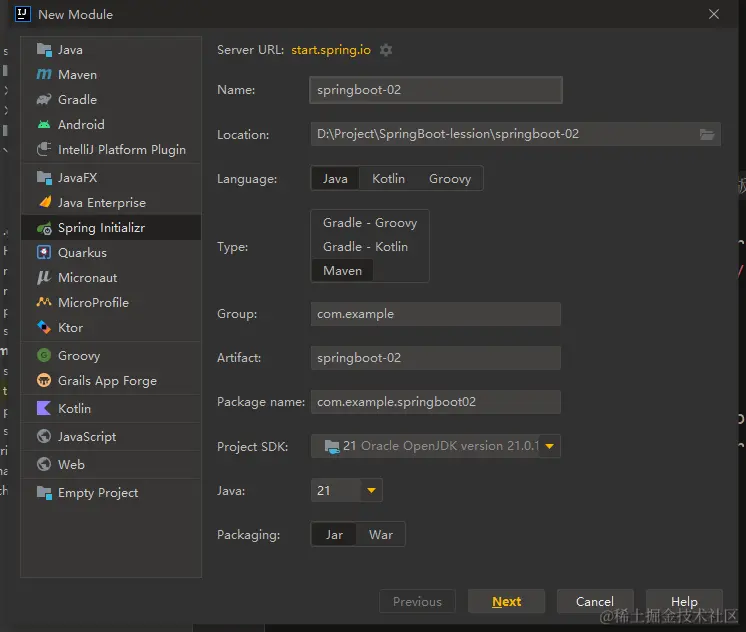The image size is (746, 632).
Task: Choose Maven build type
Action: pyautogui.click(x=343, y=270)
